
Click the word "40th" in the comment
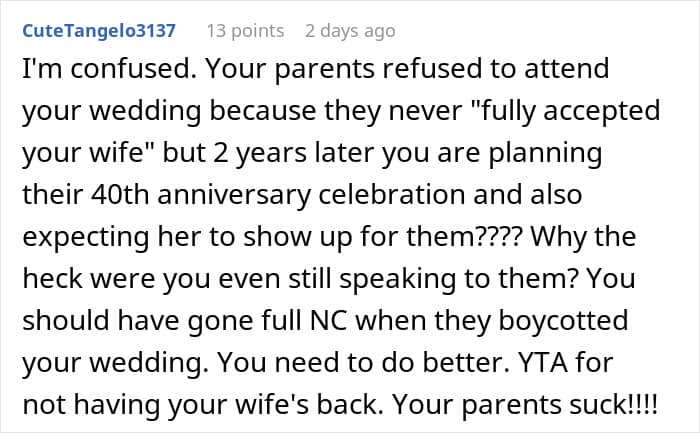pos(120,194)
